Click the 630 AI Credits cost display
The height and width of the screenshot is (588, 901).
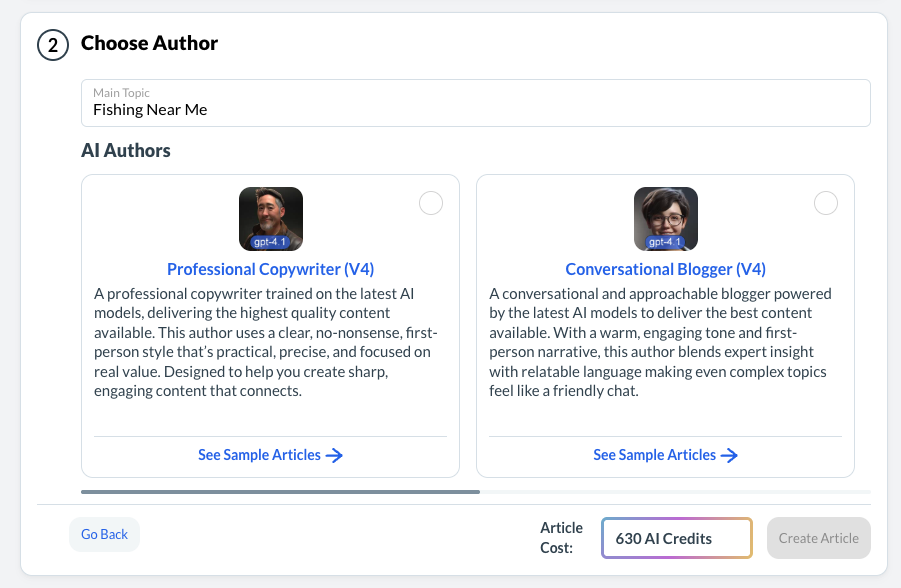(x=676, y=538)
